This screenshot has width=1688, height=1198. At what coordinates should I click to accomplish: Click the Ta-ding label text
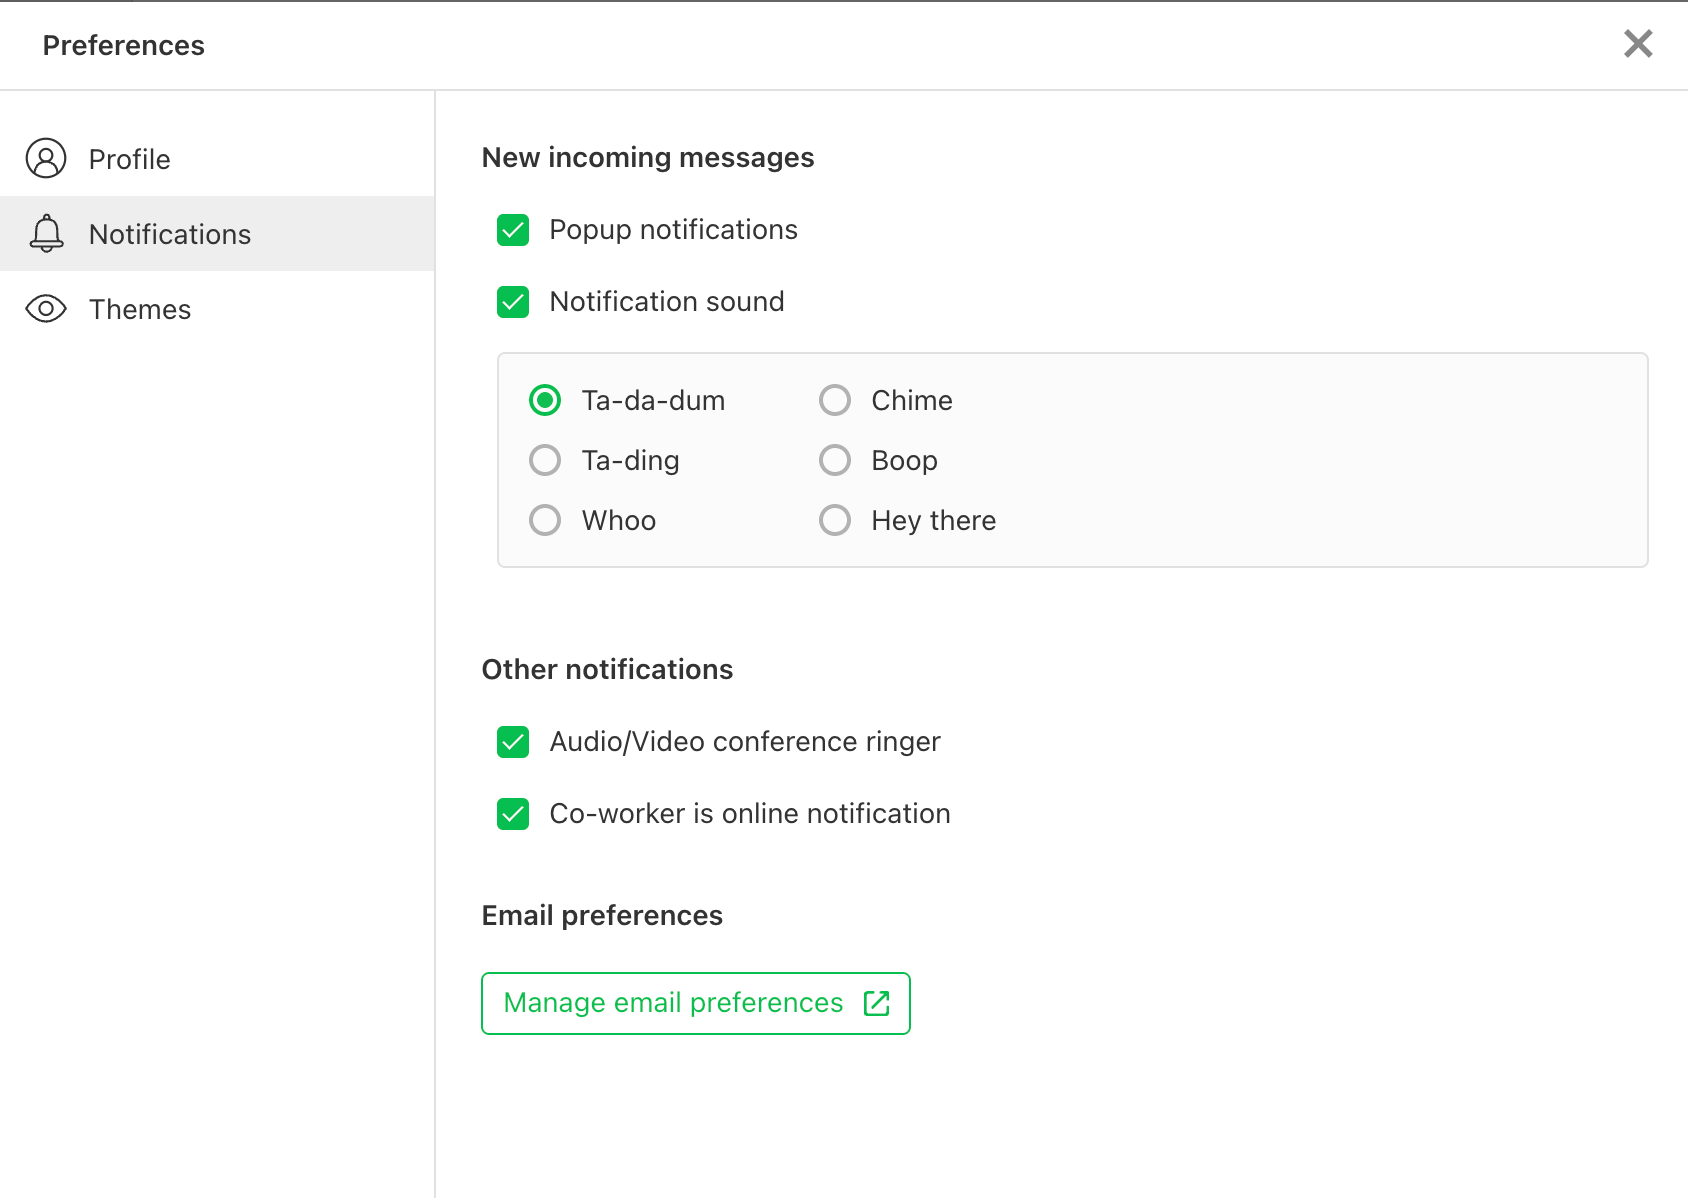pos(631,461)
